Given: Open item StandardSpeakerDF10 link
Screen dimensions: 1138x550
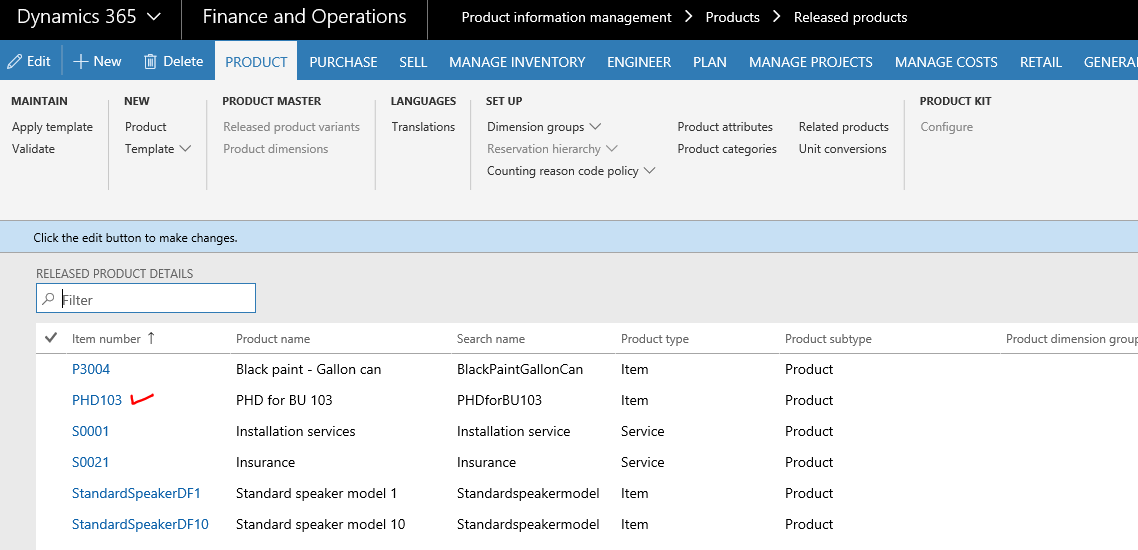Looking at the screenshot, I should pyautogui.click(x=140, y=525).
